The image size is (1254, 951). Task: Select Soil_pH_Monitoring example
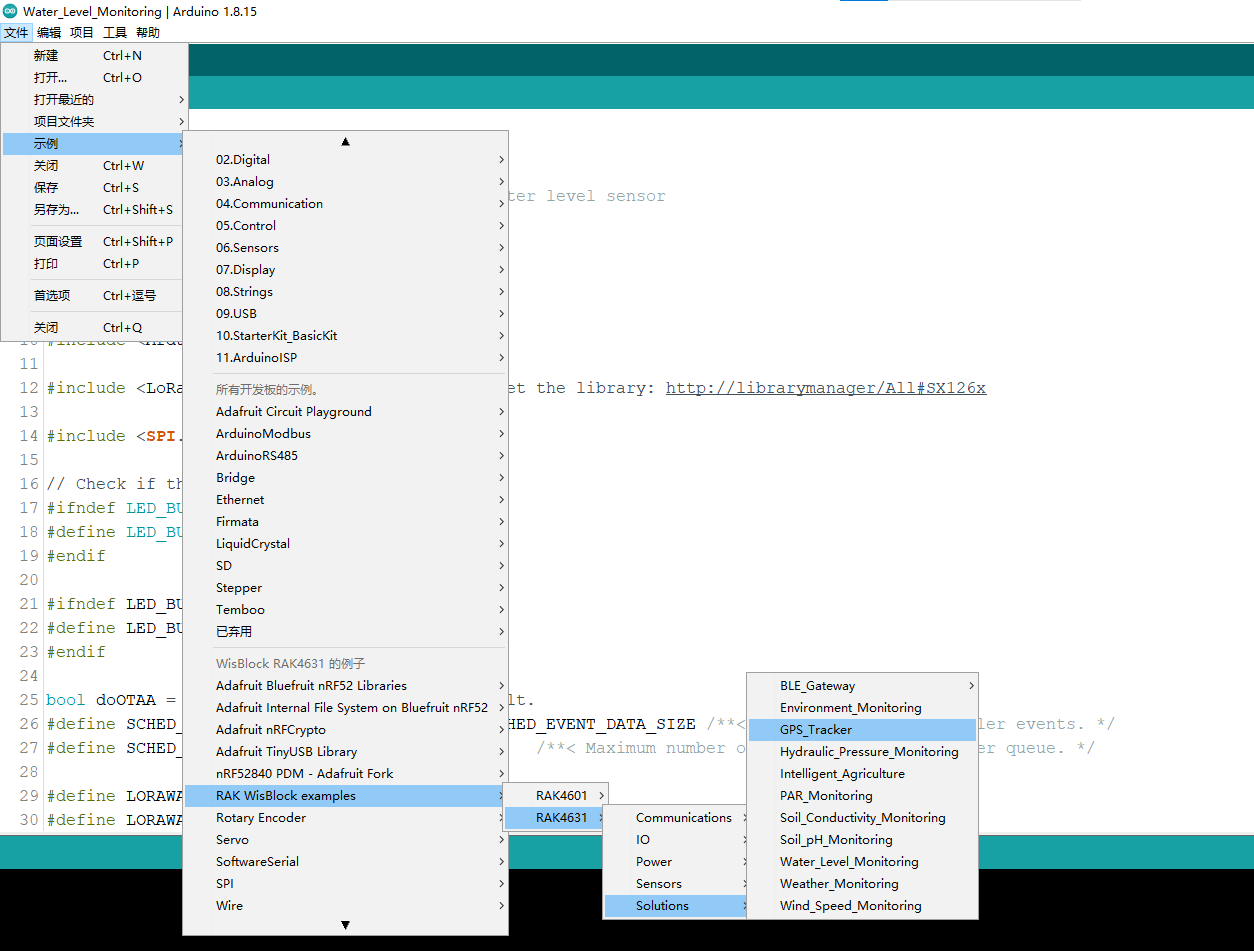tap(836, 840)
